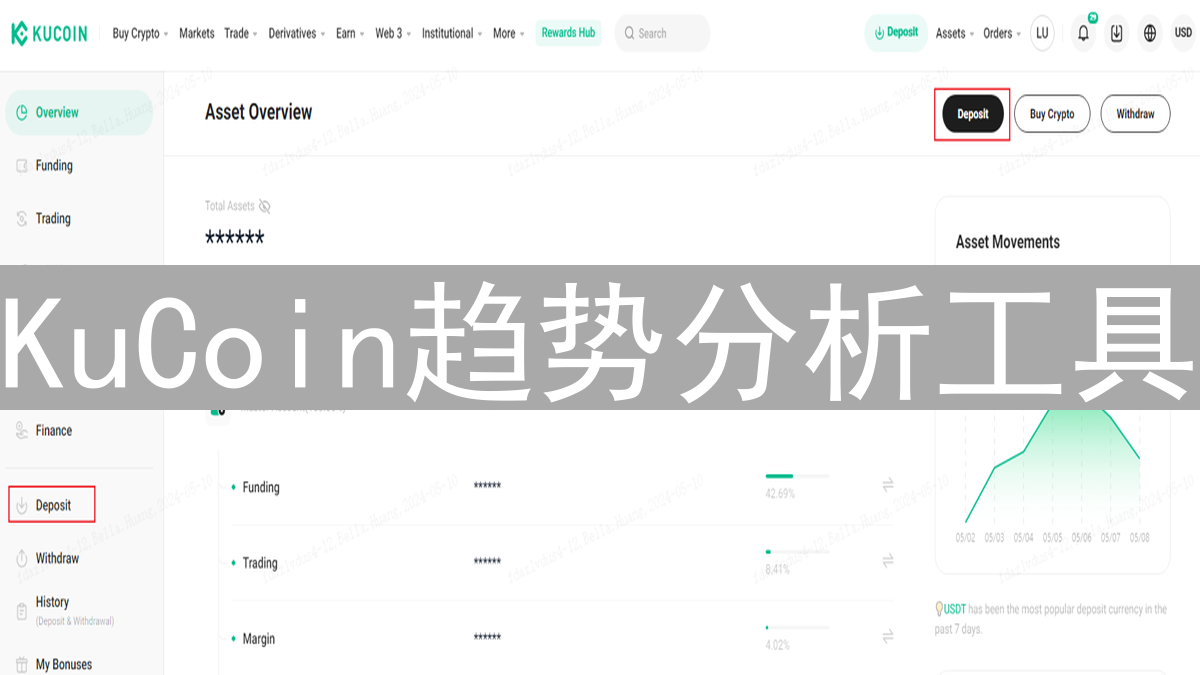
Task: Click the lightbulb tip icon near USDT
Action: pyautogui.click(x=939, y=609)
